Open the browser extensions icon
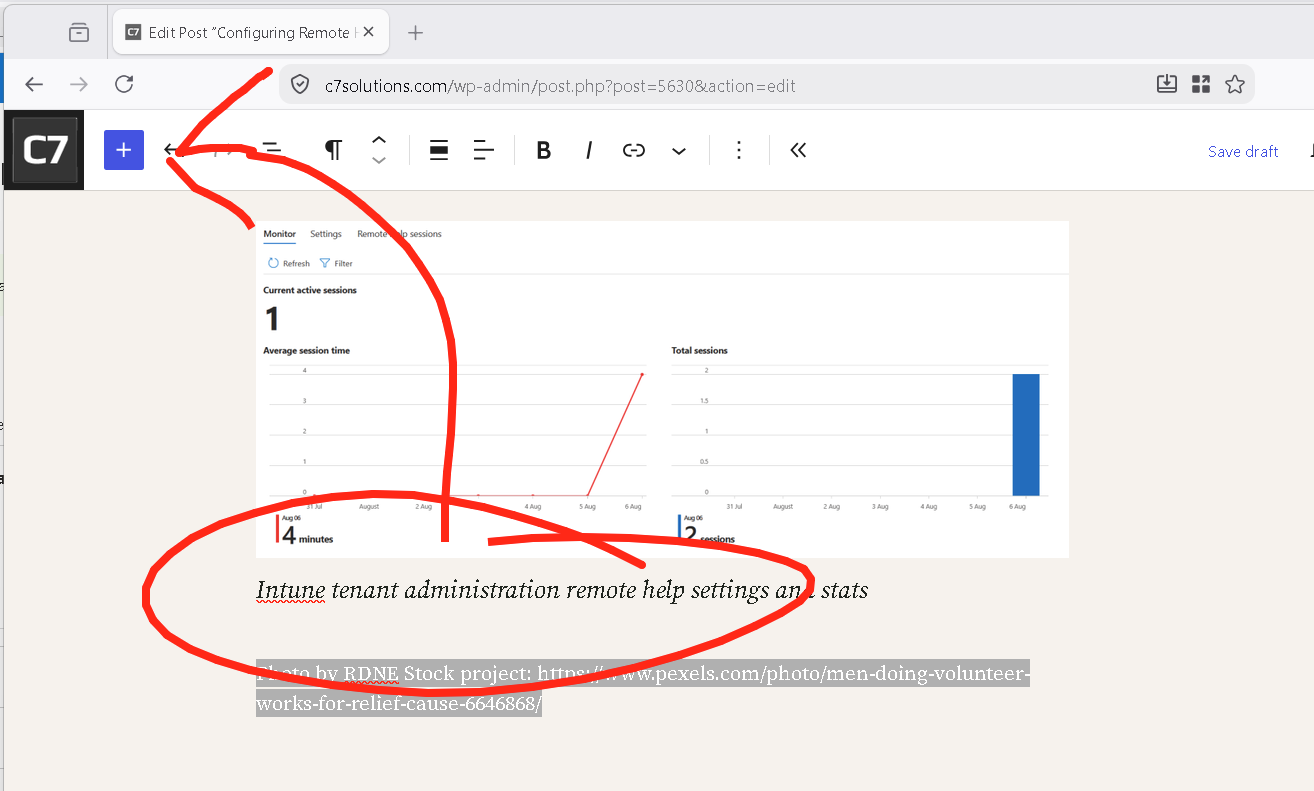Image resolution: width=1314 pixels, height=791 pixels. pyautogui.click(x=1201, y=85)
